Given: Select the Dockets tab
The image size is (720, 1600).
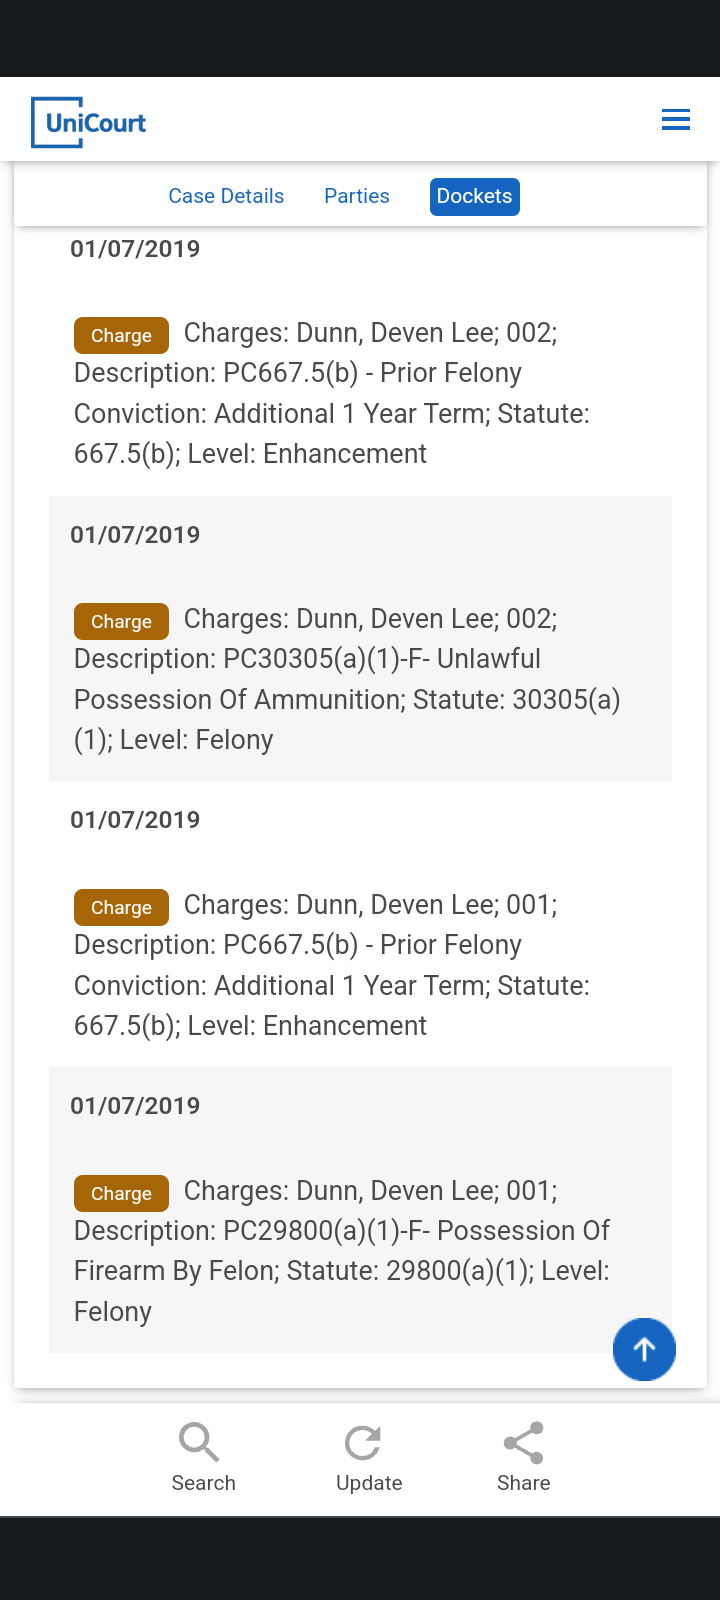Looking at the screenshot, I should [x=475, y=196].
